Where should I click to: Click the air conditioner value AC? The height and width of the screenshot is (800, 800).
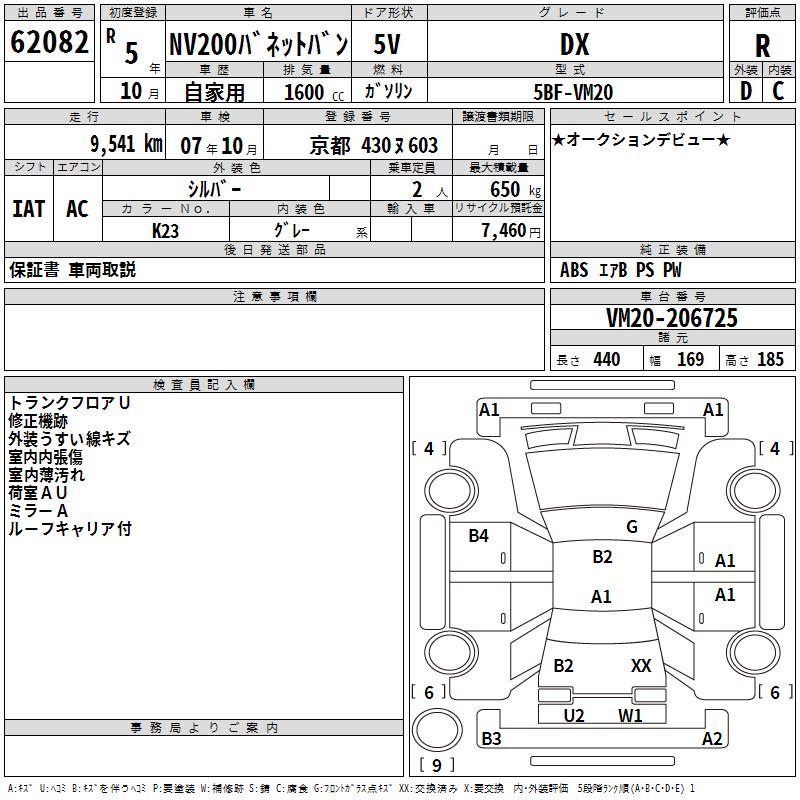point(77,209)
